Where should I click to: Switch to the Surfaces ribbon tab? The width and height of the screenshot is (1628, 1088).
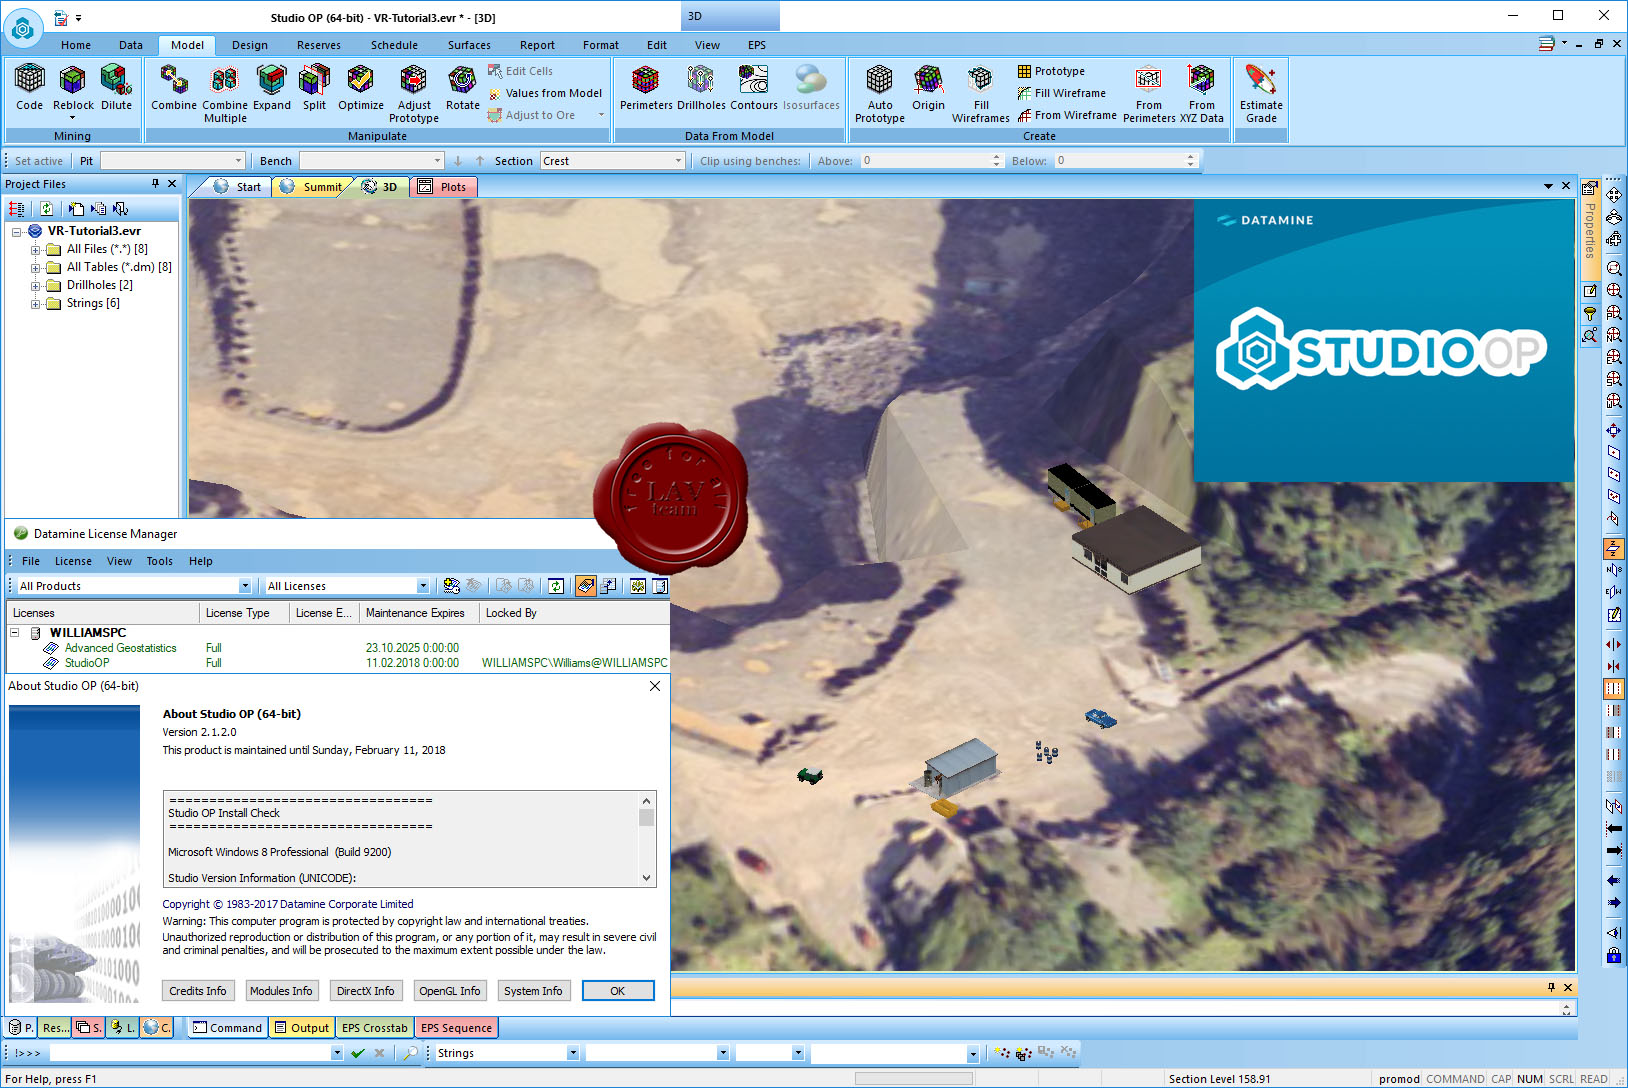[x=469, y=45]
